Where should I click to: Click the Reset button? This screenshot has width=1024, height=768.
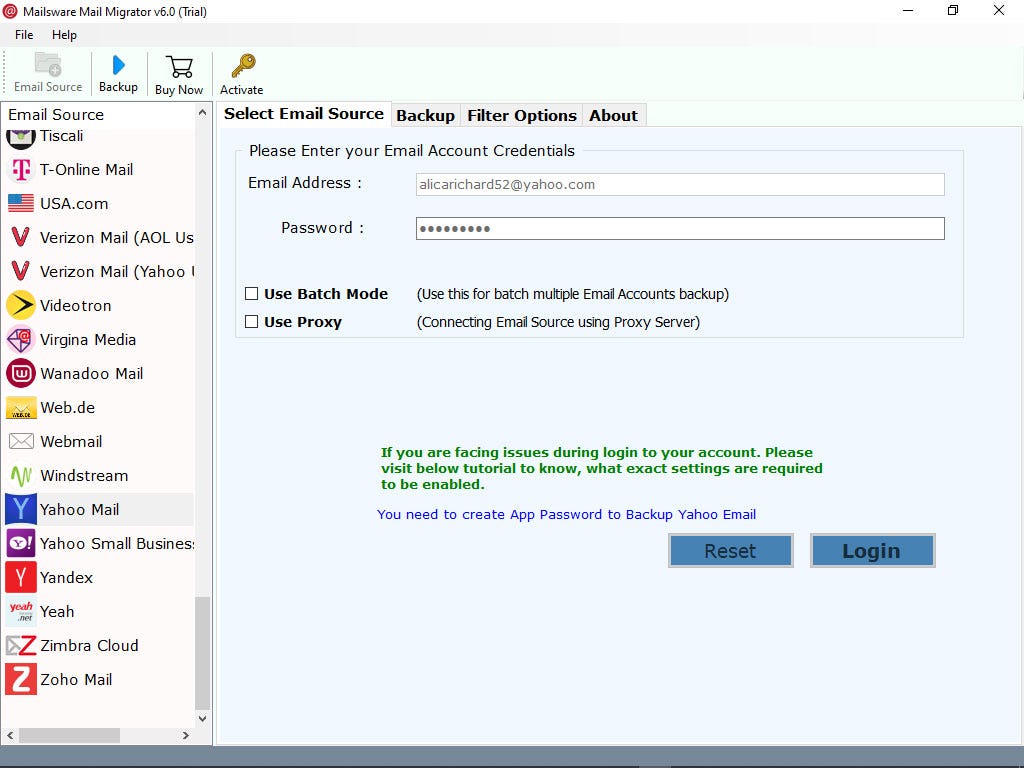pos(731,551)
